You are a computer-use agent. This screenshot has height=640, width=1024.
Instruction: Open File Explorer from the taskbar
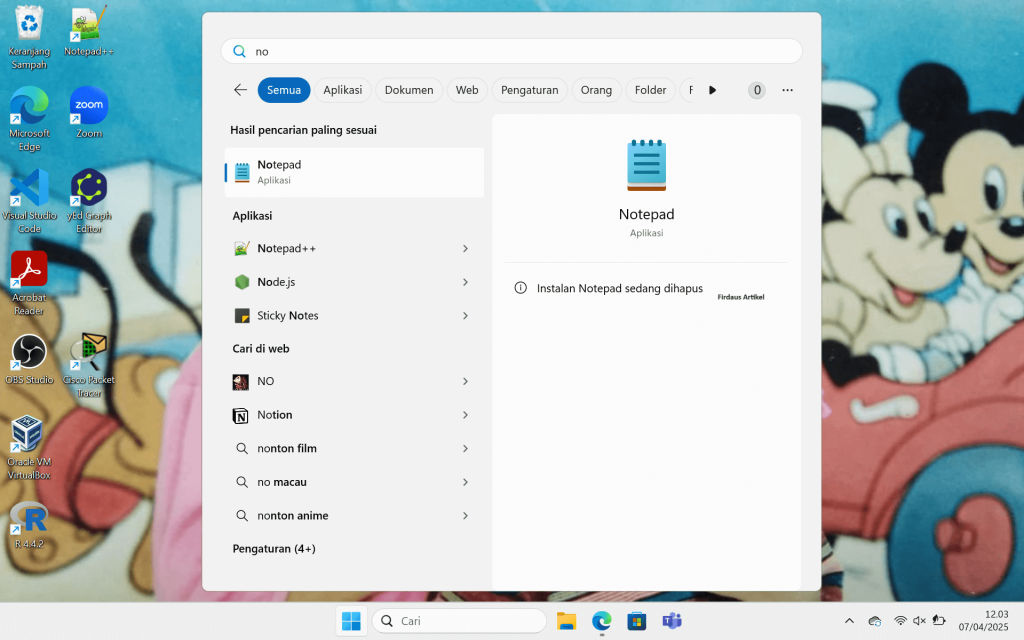566,621
